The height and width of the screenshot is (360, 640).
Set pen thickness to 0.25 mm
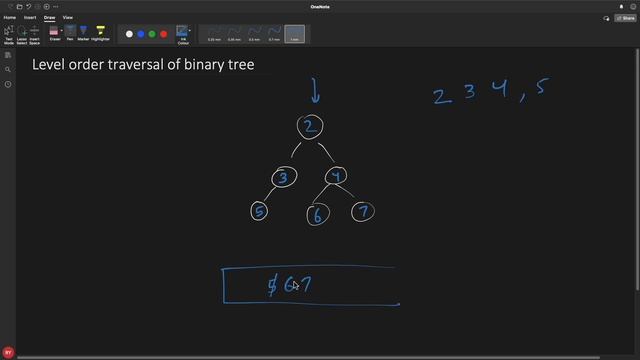click(214, 34)
